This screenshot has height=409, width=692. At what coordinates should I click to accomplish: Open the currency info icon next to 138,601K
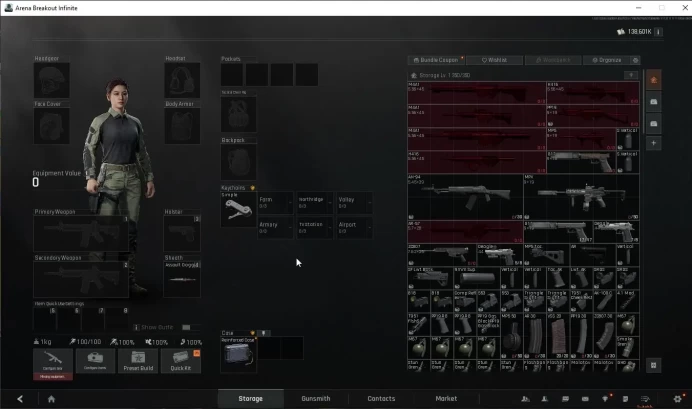[x=658, y=32]
